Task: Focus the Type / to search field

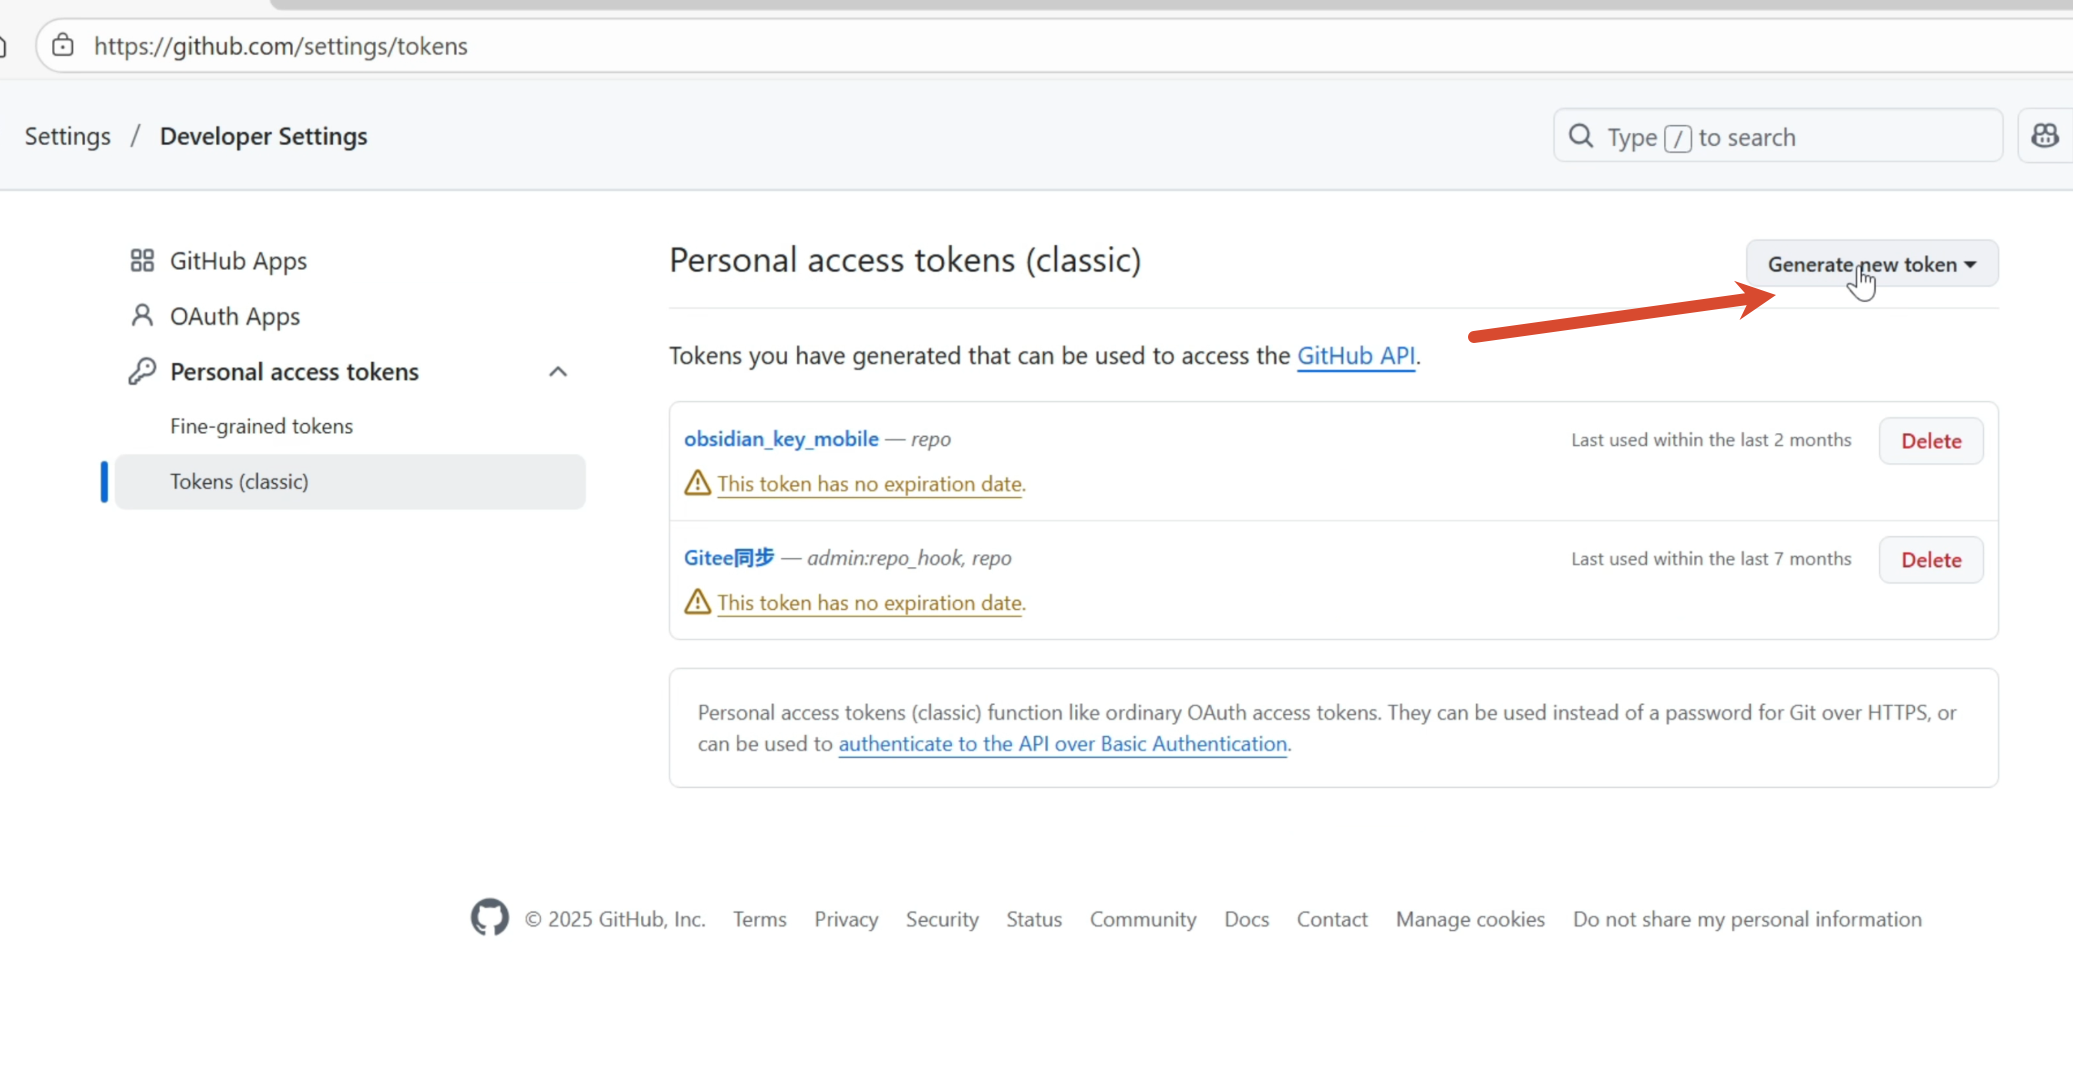Action: click(x=1790, y=137)
